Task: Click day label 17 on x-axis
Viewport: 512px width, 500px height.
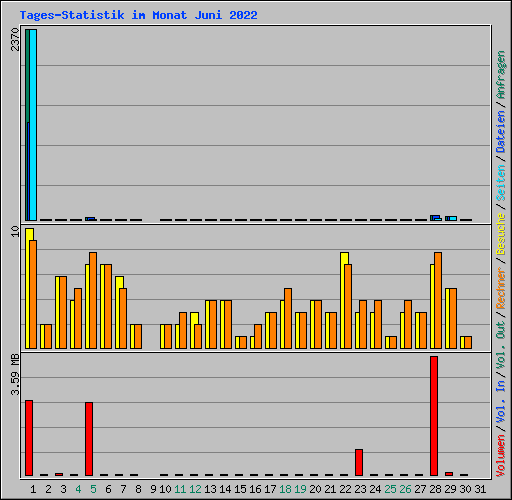Action: pos(270,489)
